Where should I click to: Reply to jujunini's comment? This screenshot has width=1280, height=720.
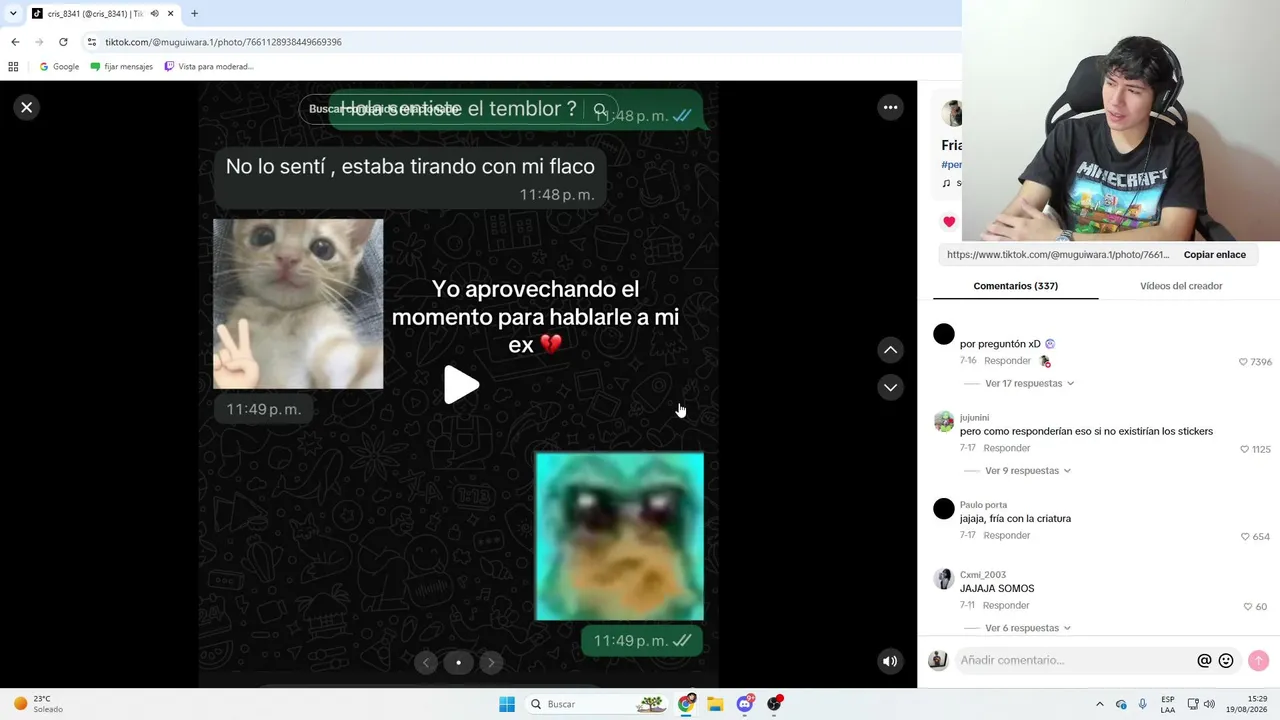1007,448
